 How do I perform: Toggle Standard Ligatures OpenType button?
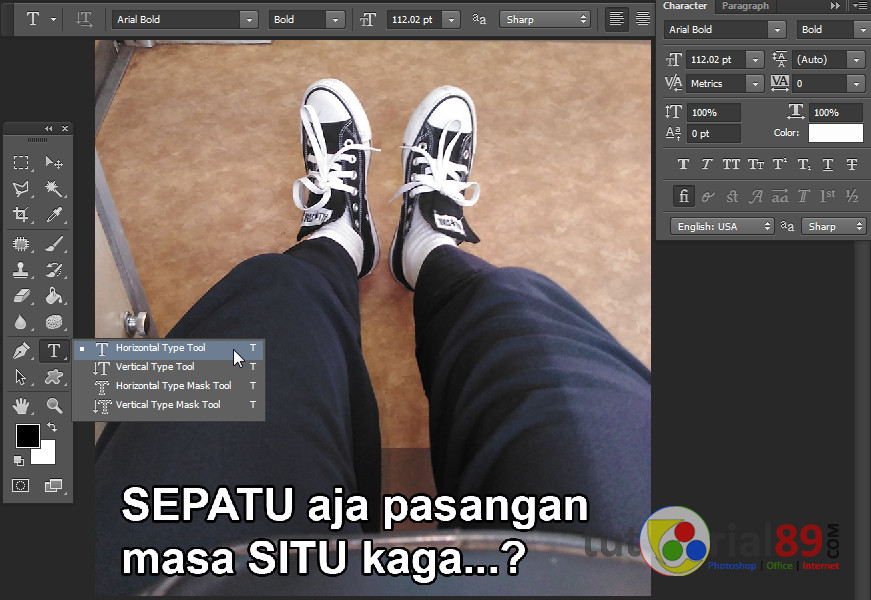[684, 196]
